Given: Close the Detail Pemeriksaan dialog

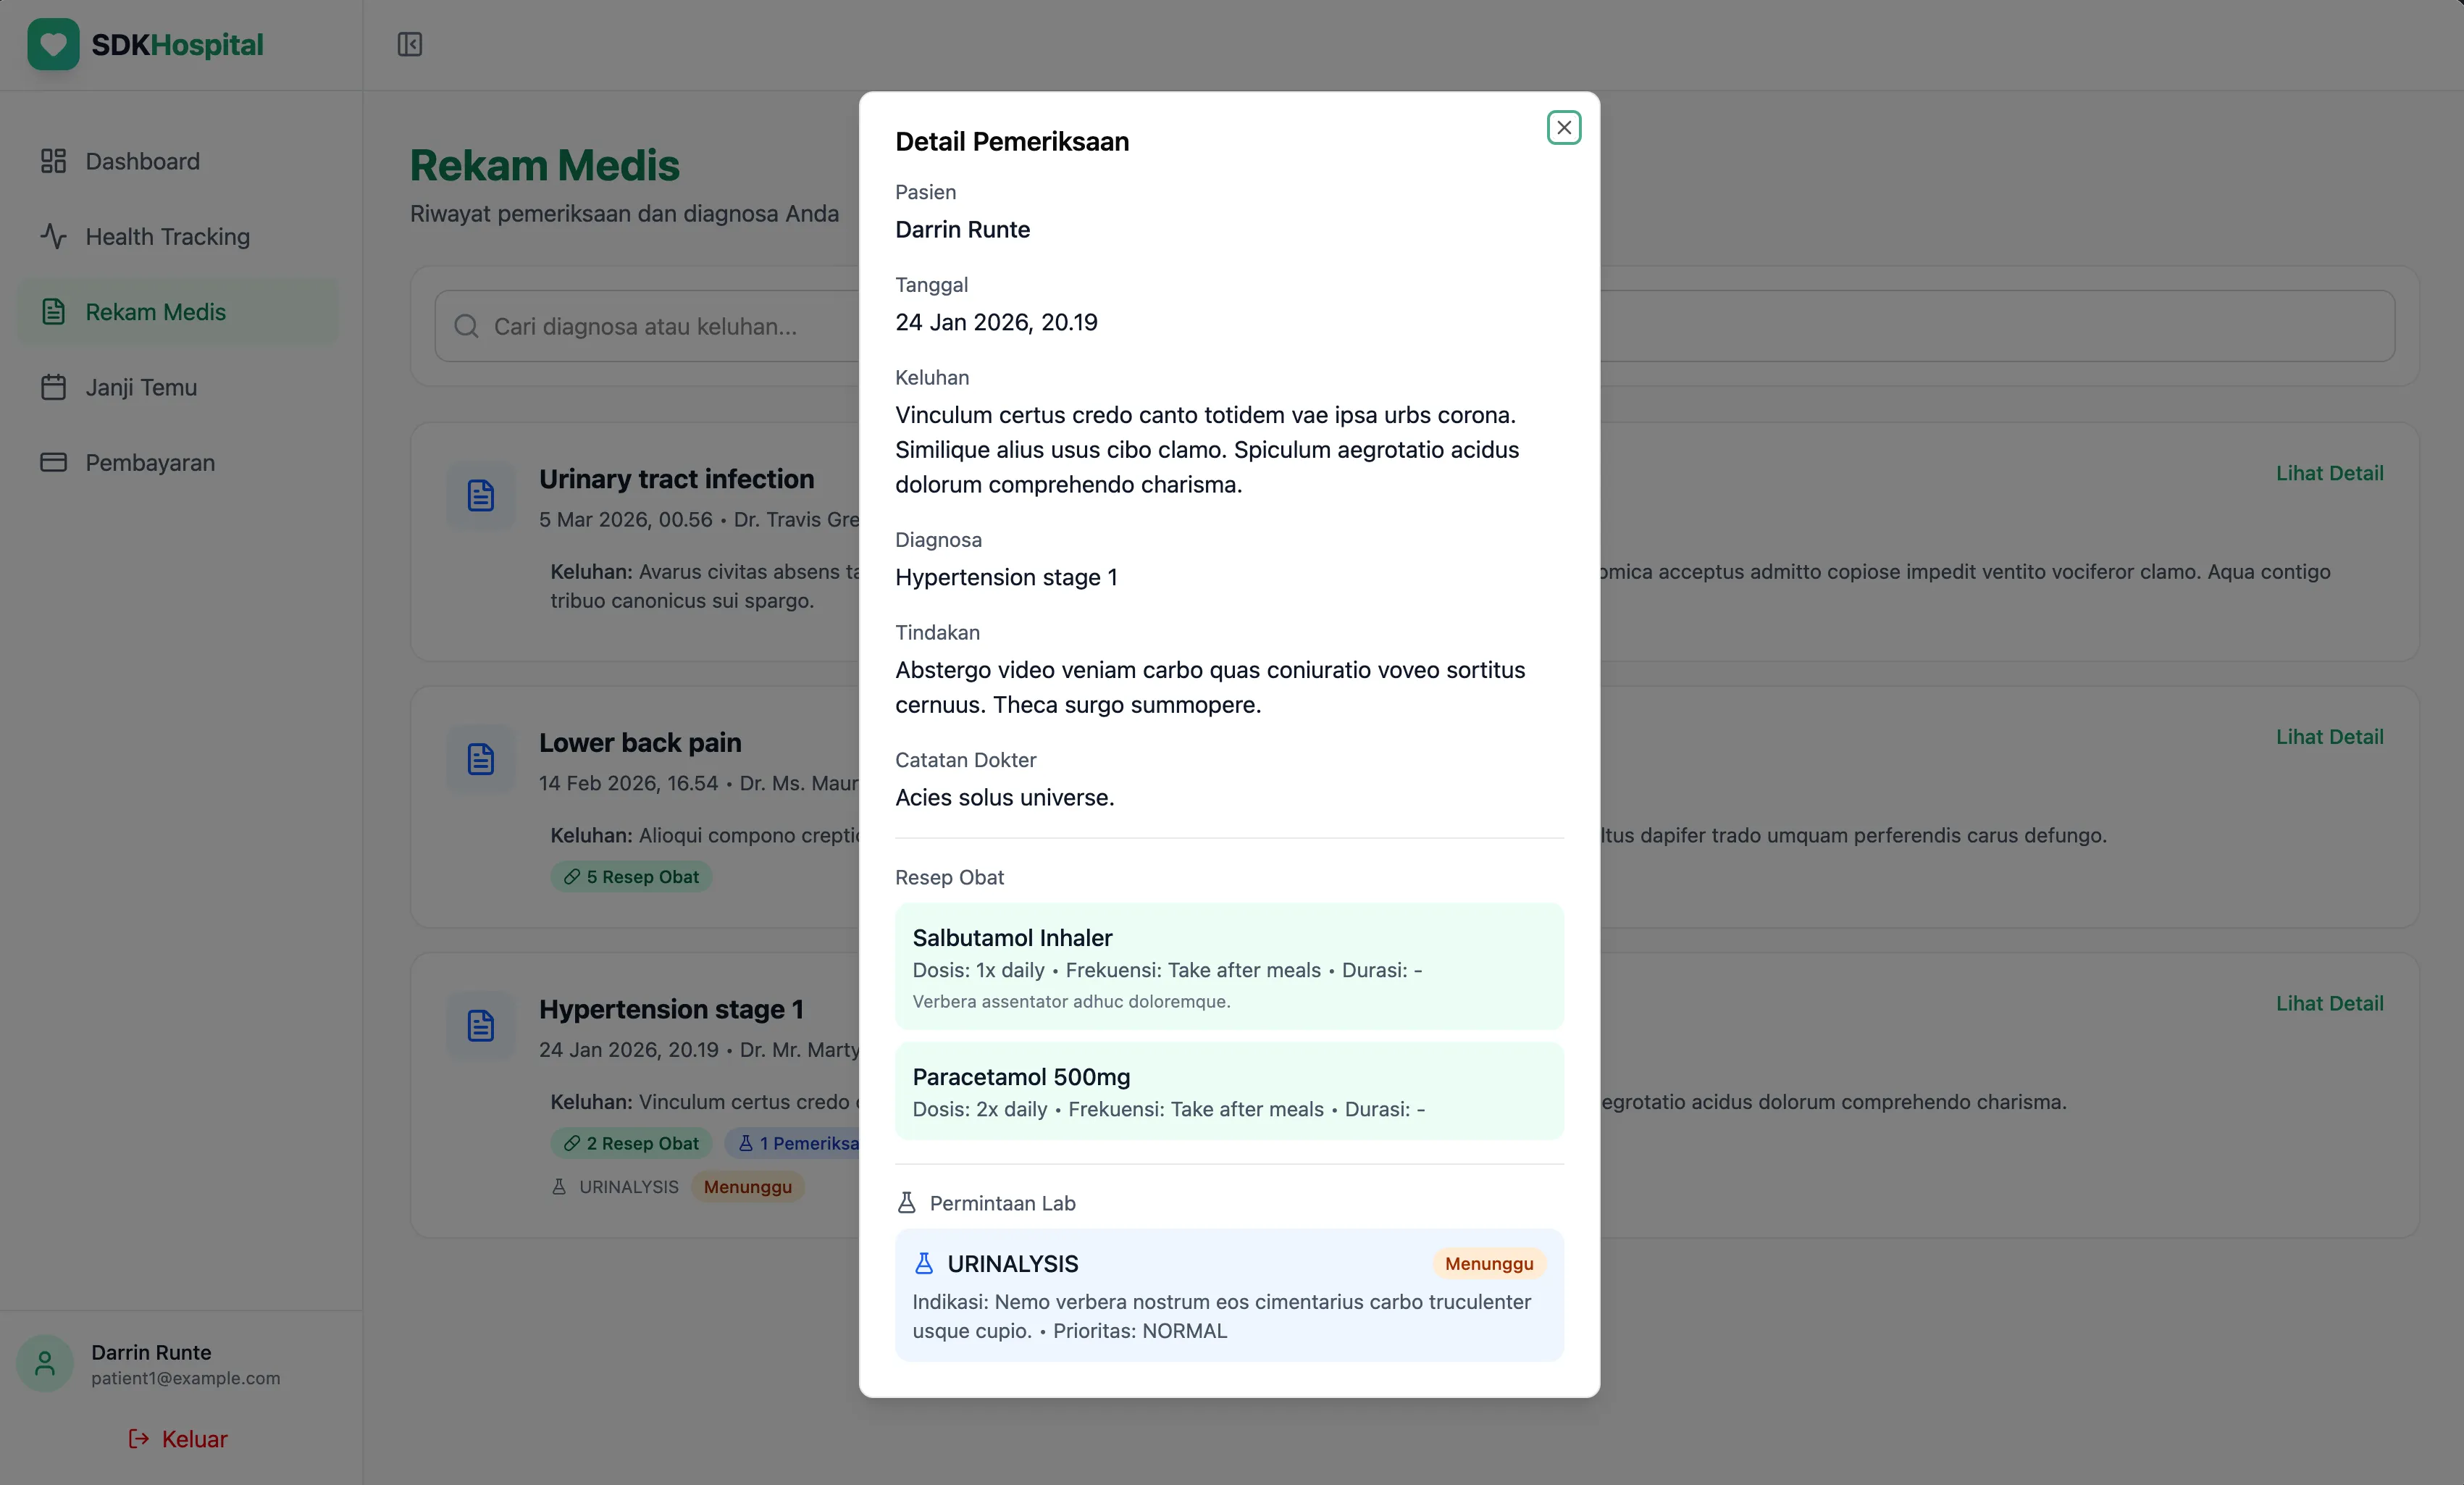Looking at the screenshot, I should [x=1563, y=127].
